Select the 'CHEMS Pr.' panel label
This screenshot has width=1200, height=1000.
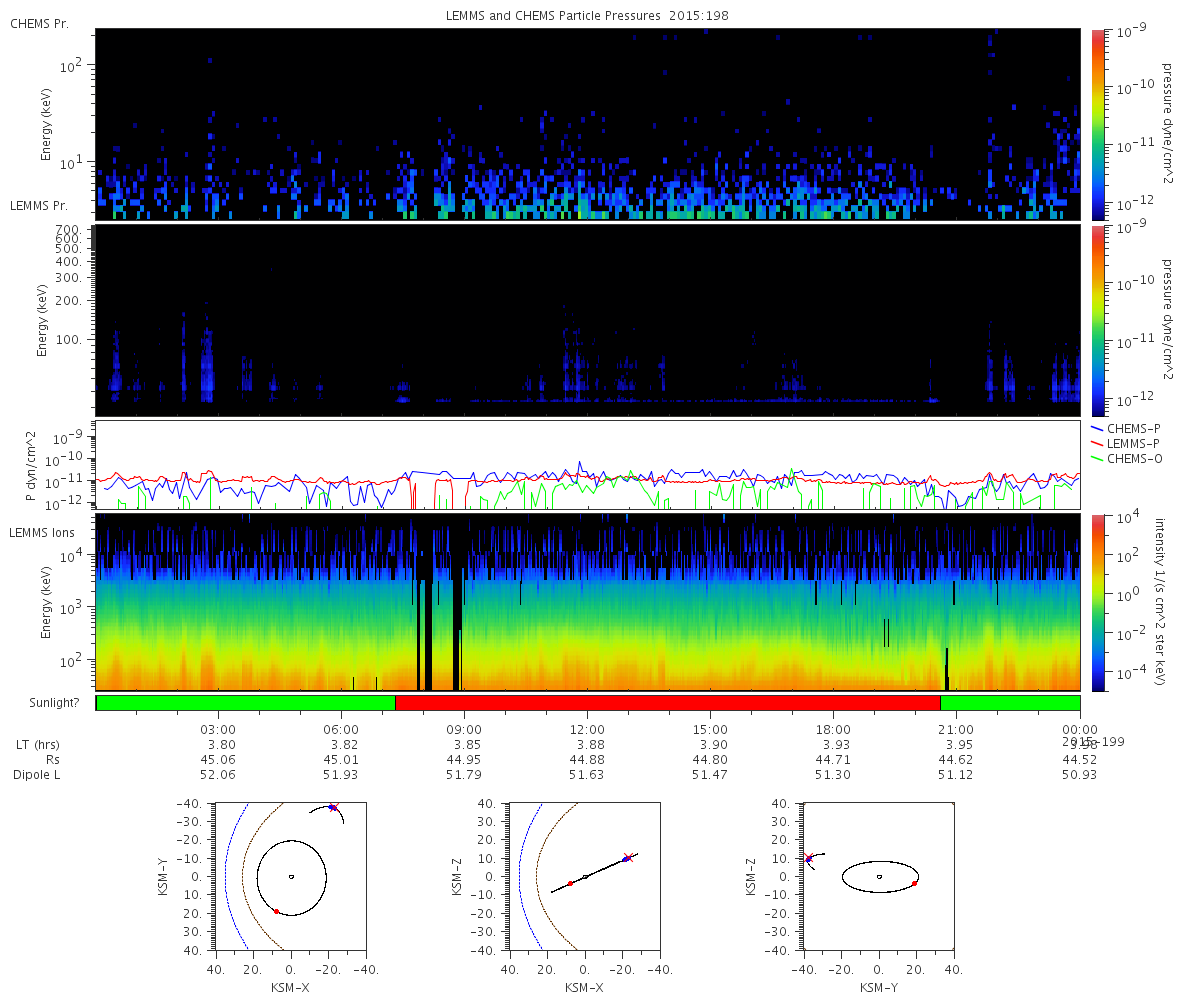pos(40,23)
